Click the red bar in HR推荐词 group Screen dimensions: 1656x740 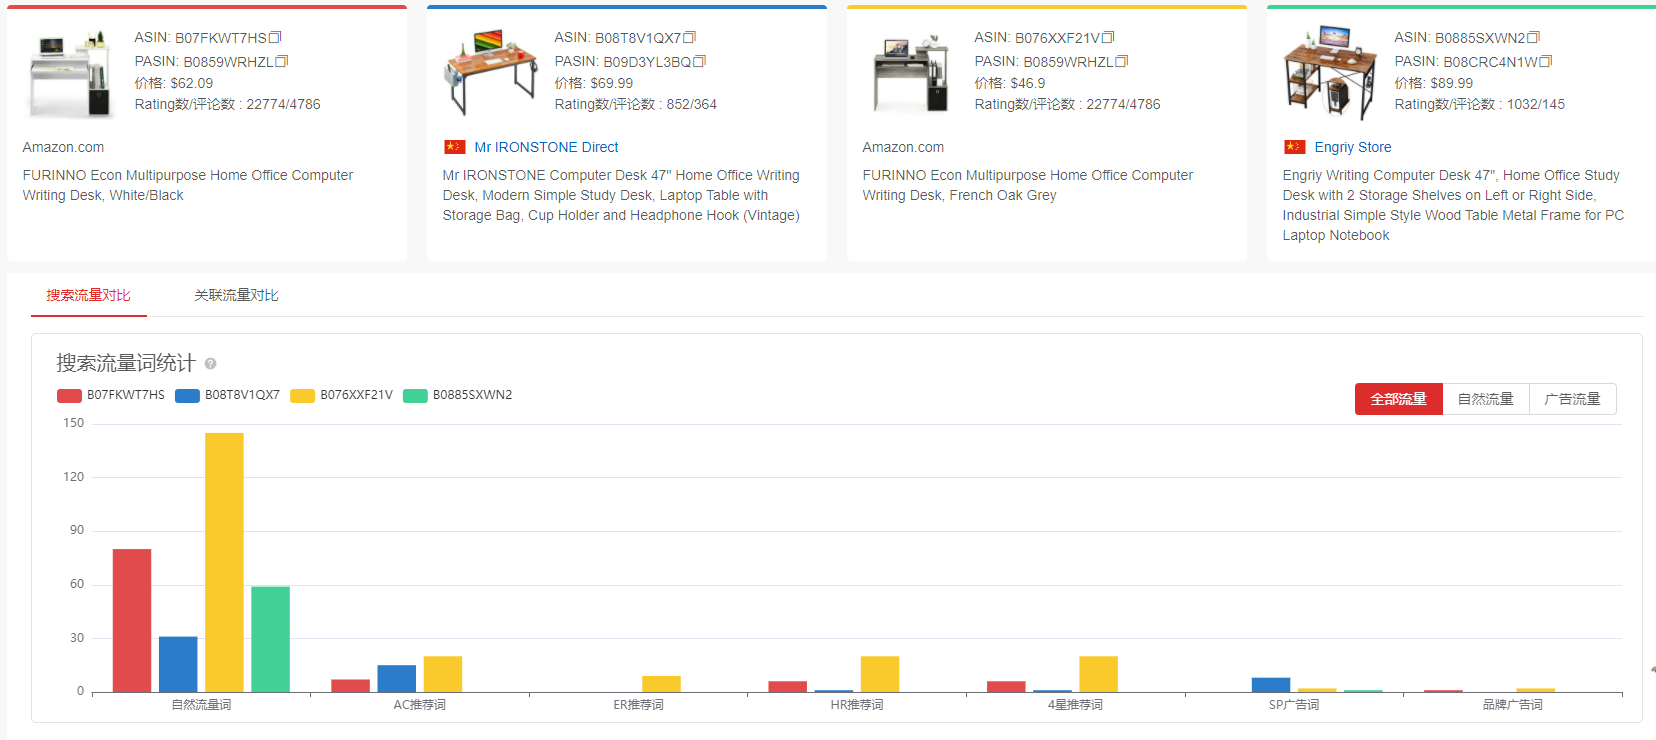pos(787,686)
